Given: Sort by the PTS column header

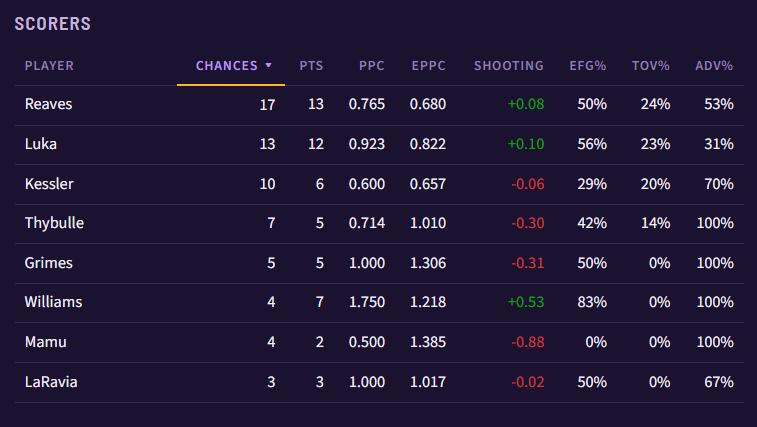Looking at the screenshot, I should pyautogui.click(x=311, y=66).
